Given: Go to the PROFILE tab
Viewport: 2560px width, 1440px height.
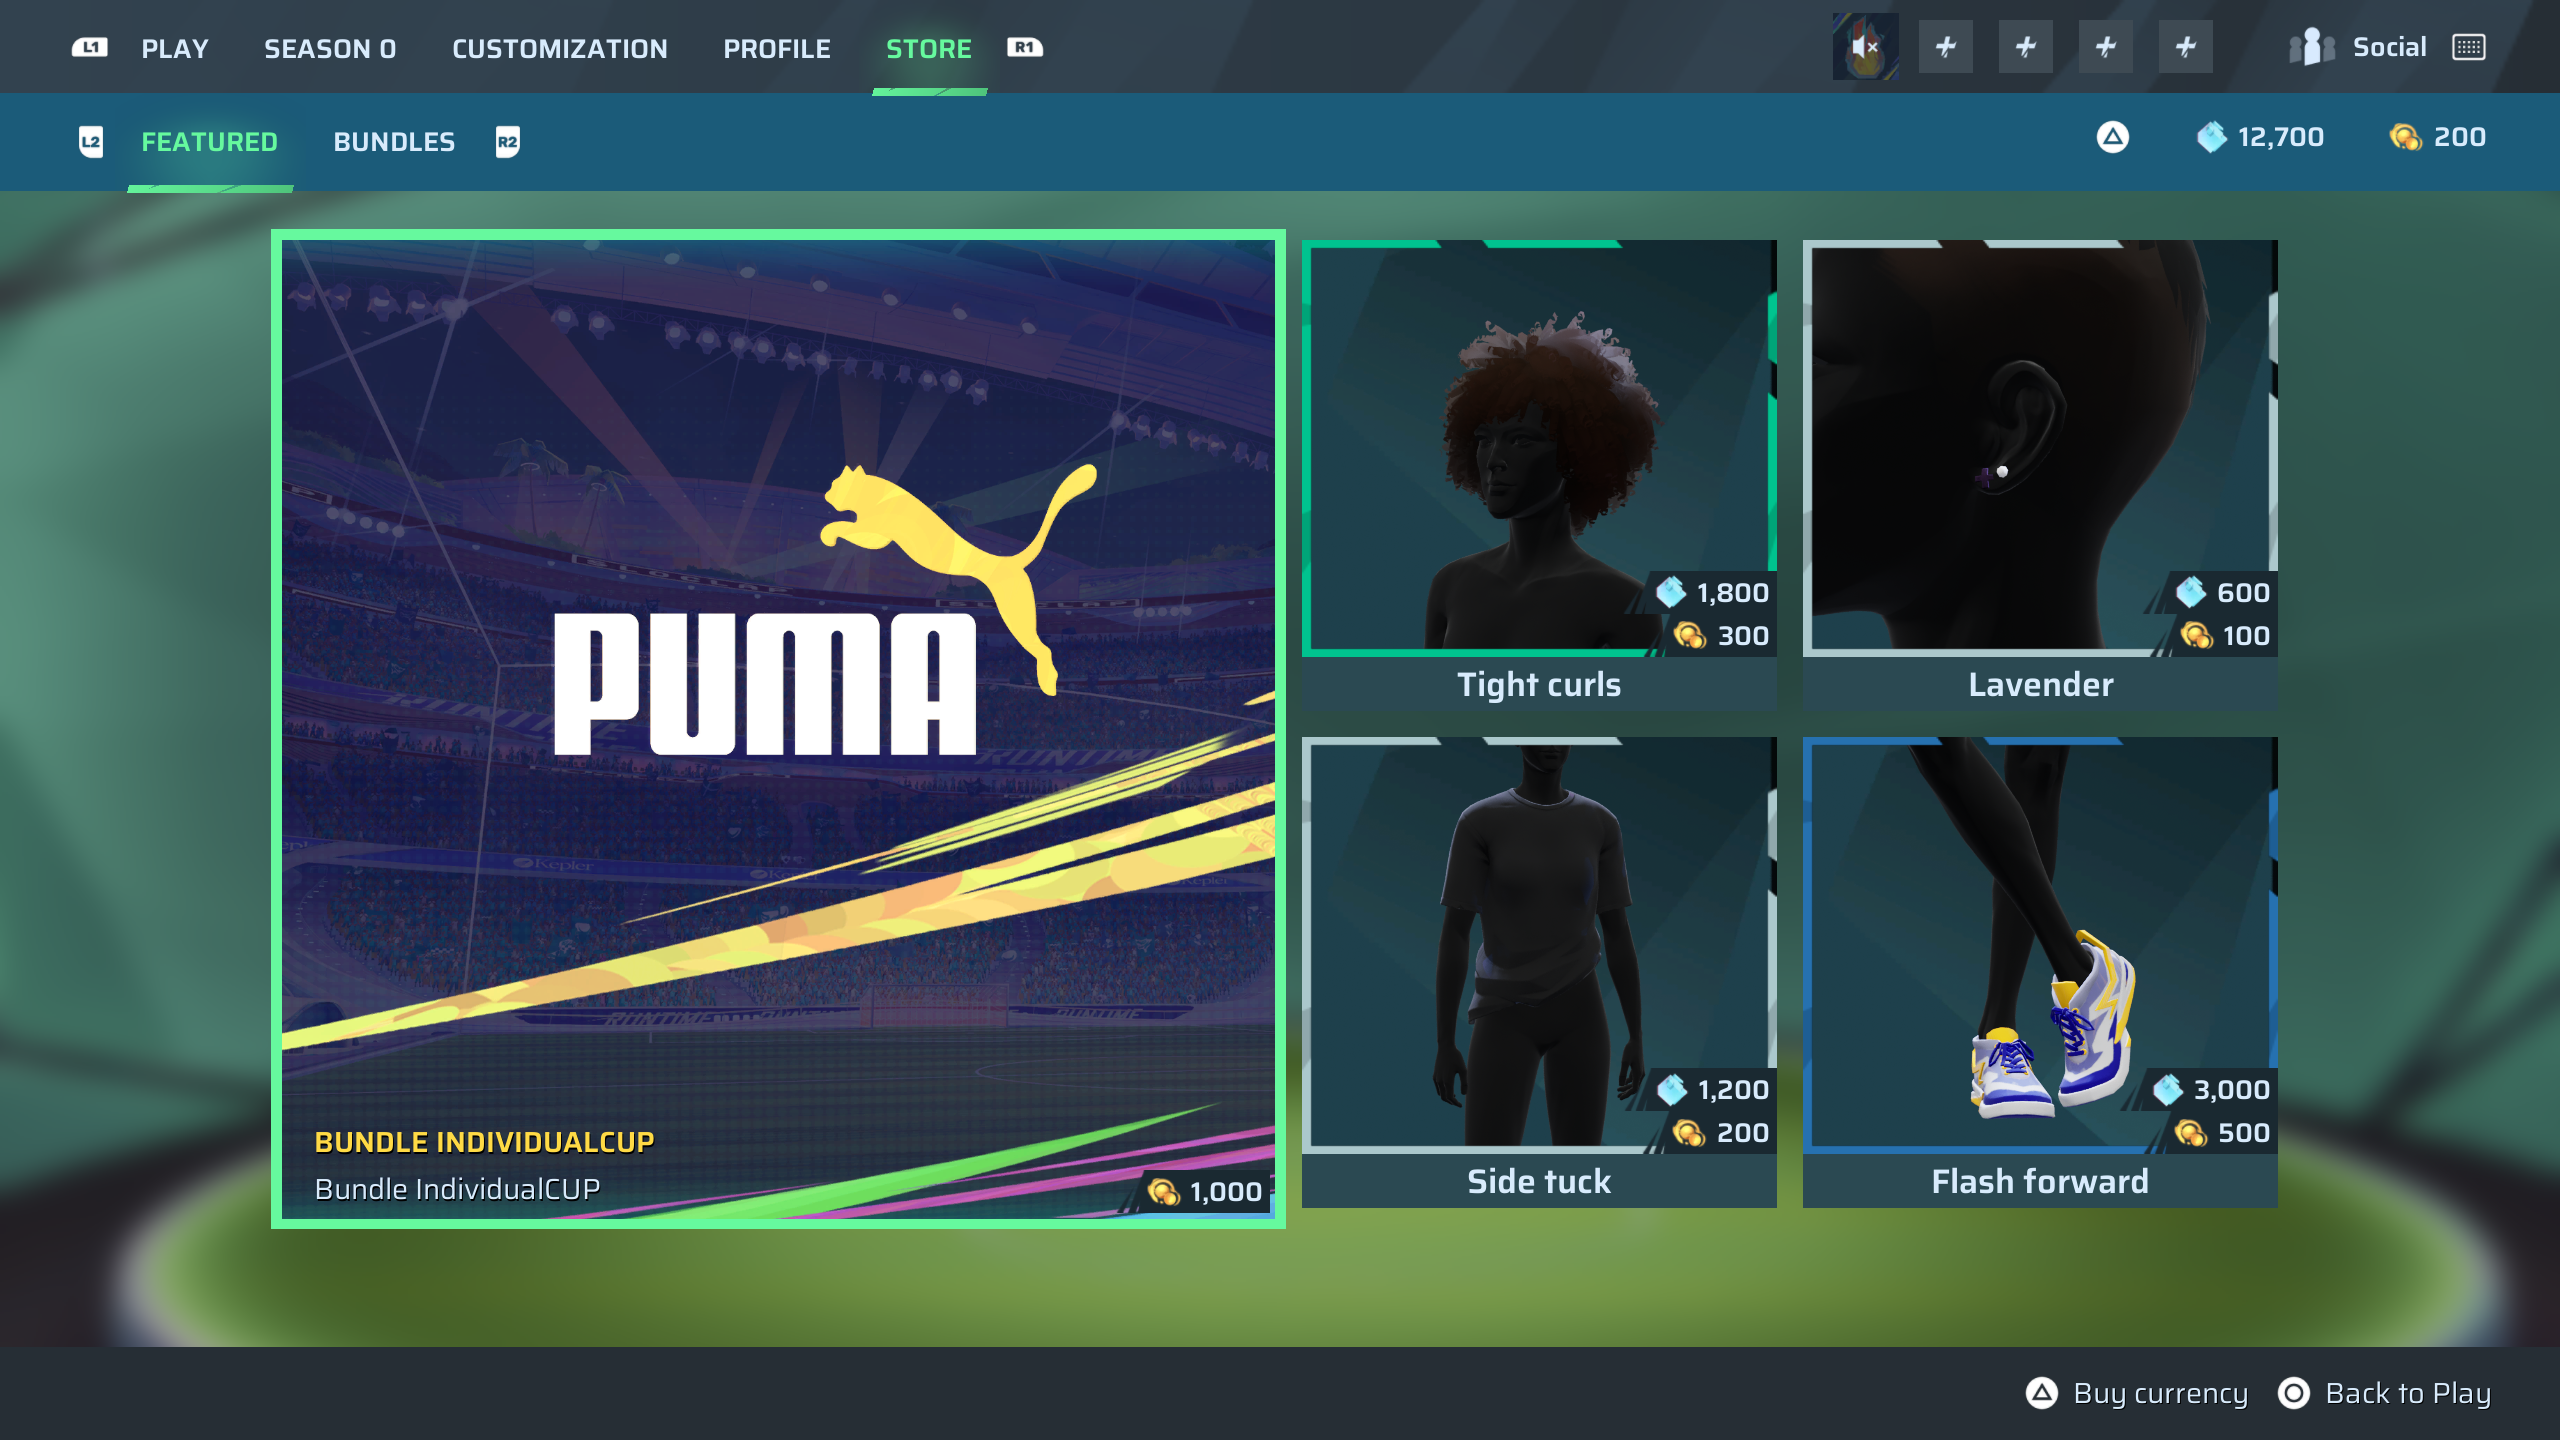Looking at the screenshot, I should pyautogui.click(x=777, y=48).
